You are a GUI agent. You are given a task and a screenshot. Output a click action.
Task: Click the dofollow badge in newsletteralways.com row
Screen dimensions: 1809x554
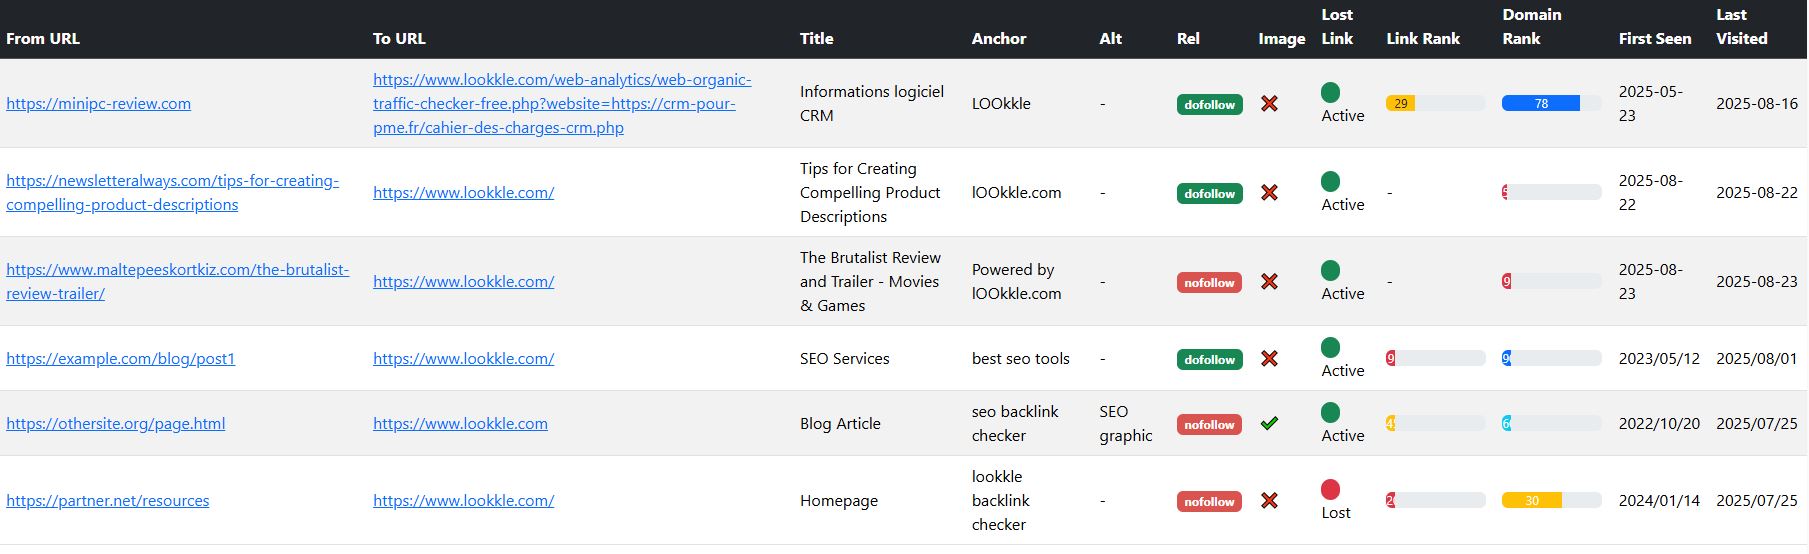1209,193
